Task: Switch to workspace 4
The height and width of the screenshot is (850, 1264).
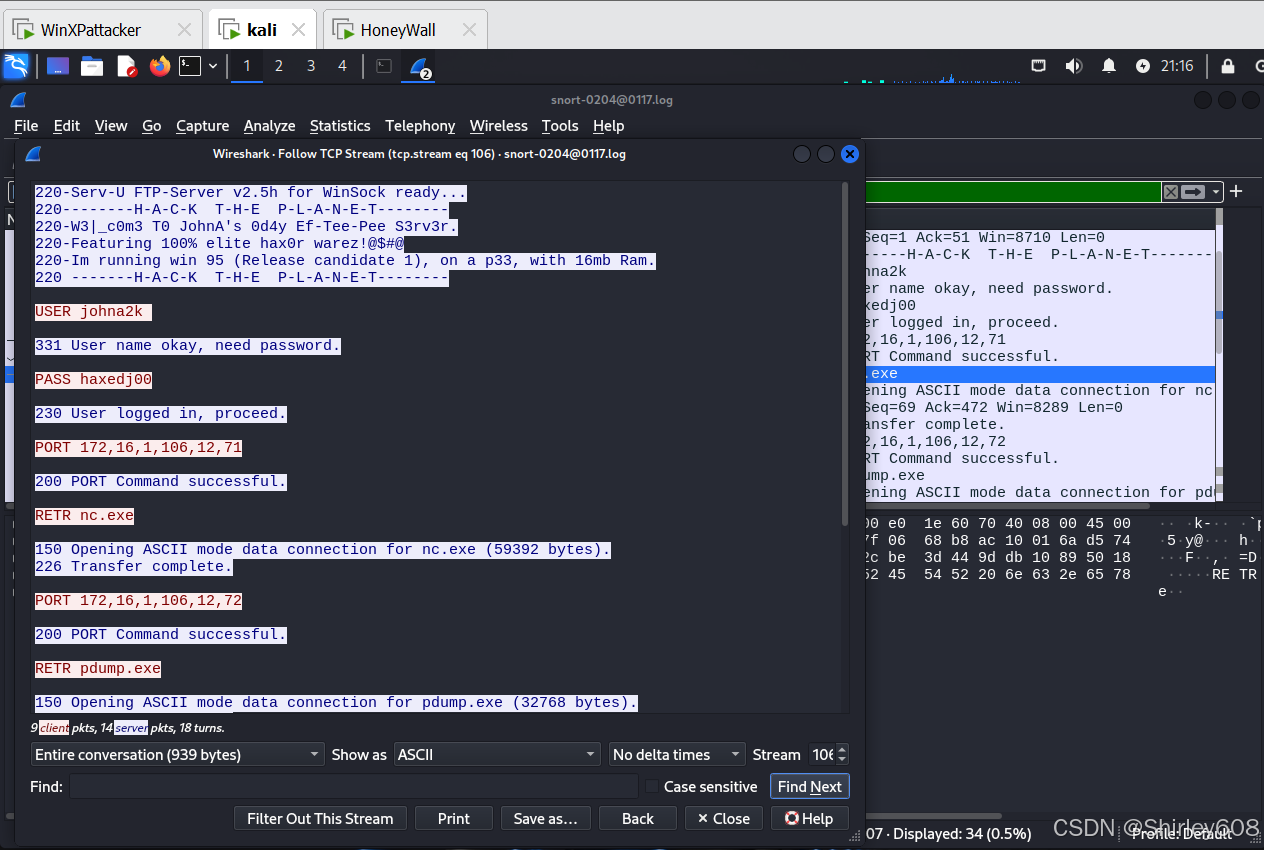Action: [342, 66]
